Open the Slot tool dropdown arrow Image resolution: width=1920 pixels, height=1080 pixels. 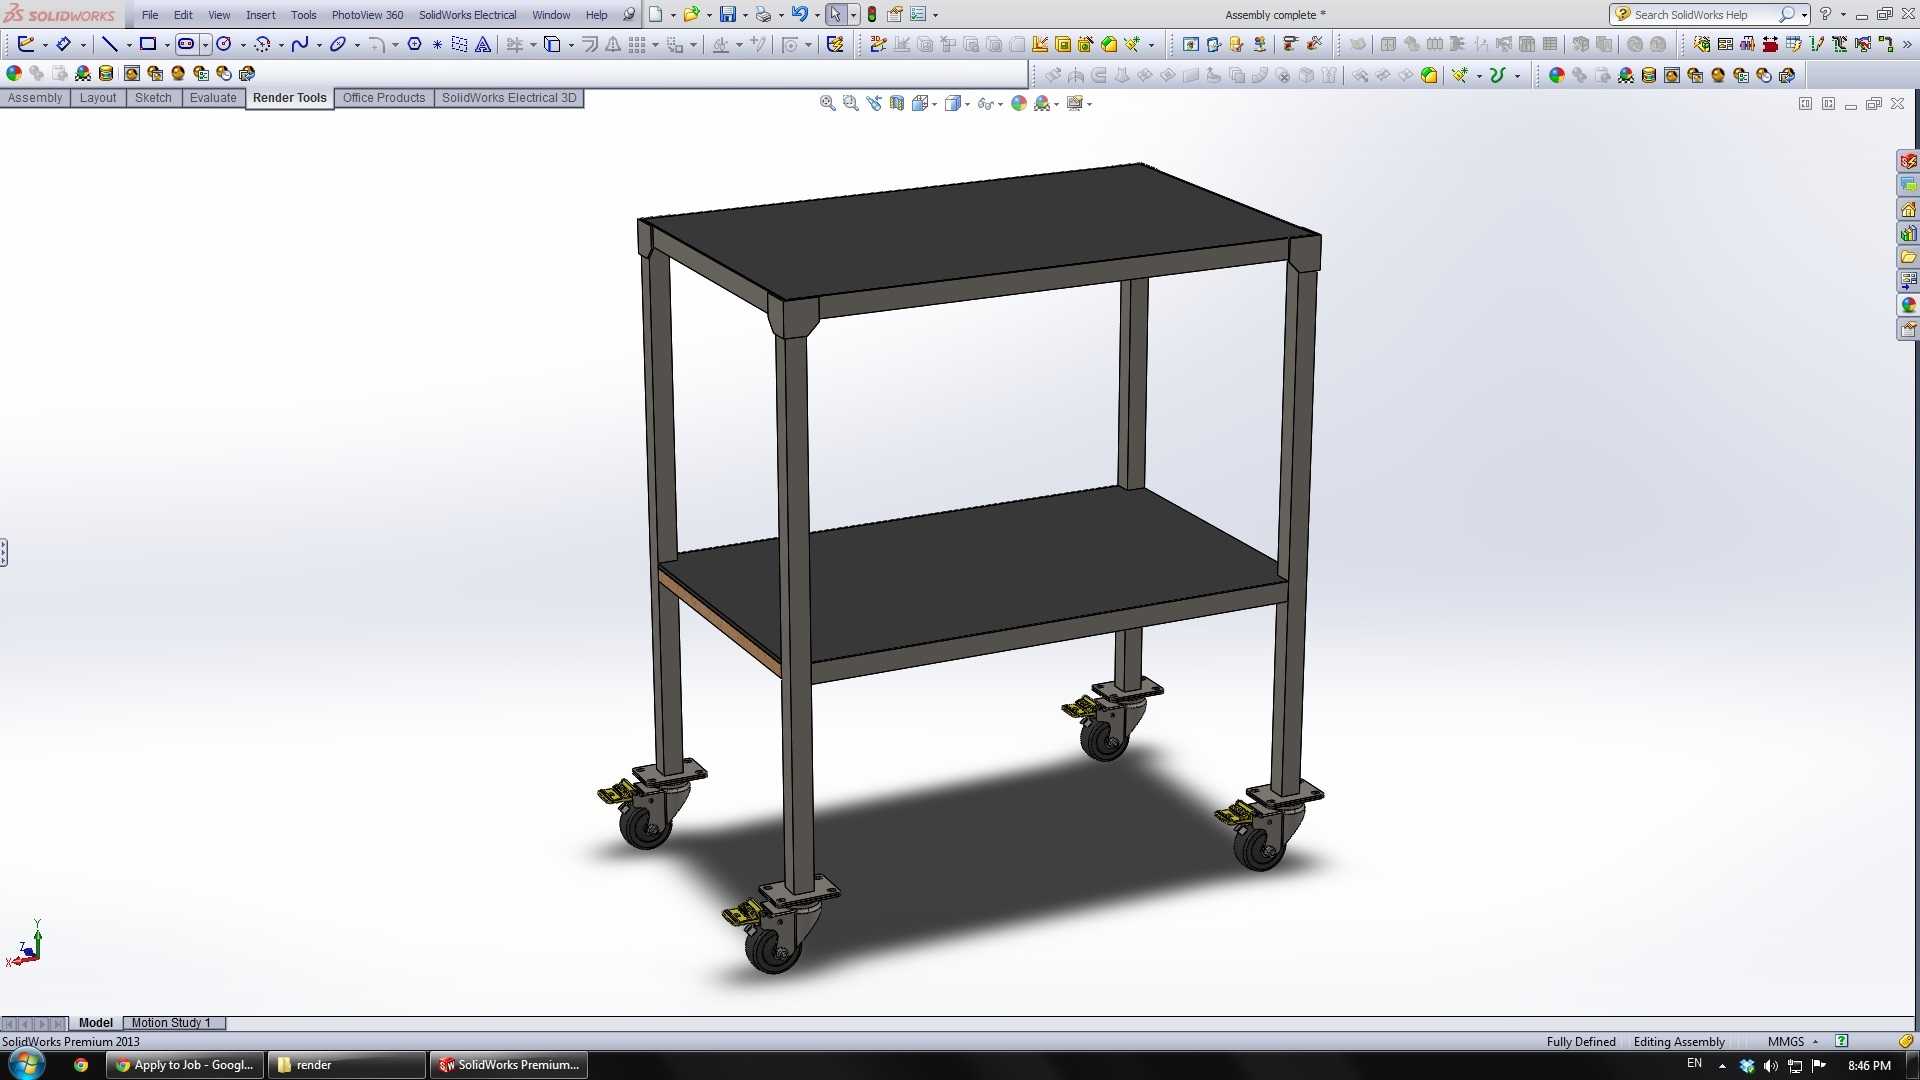(x=205, y=45)
